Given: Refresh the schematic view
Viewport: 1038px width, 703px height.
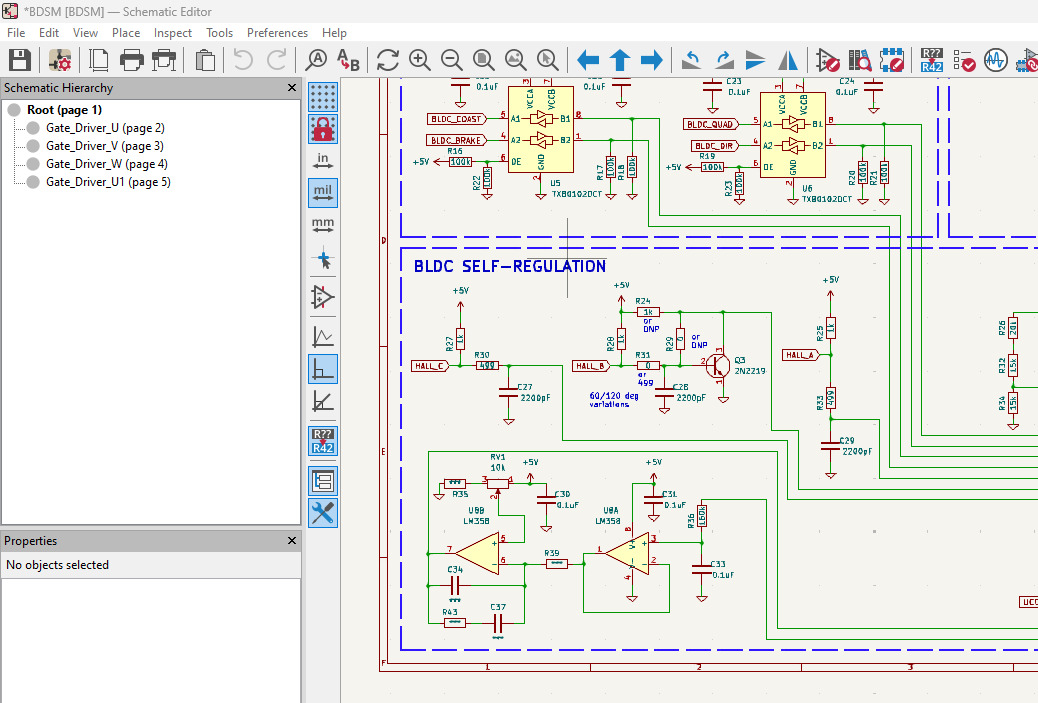Looking at the screenshot, I should [x=388, y=60].
